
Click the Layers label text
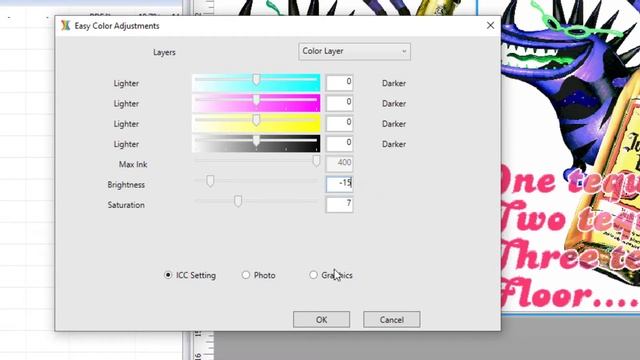tap(164, 52)
